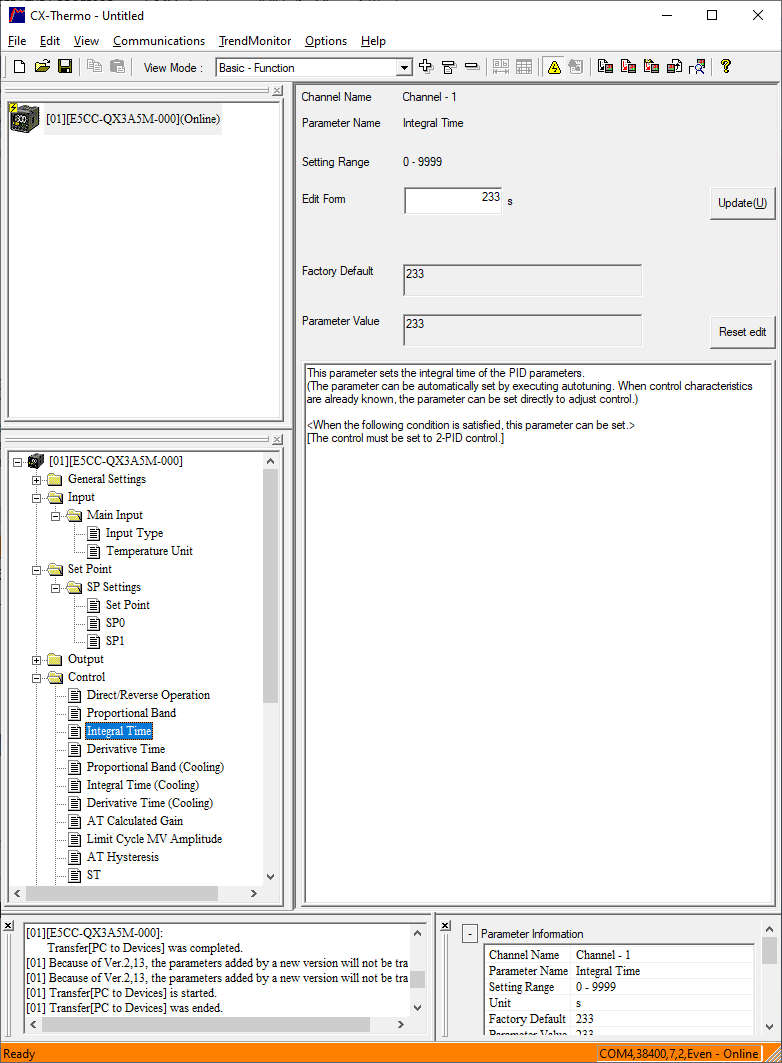Close the Parameter Information panel
This screenshot has width=782, height=1063.
pyautogui.click(x=445, y=925)
